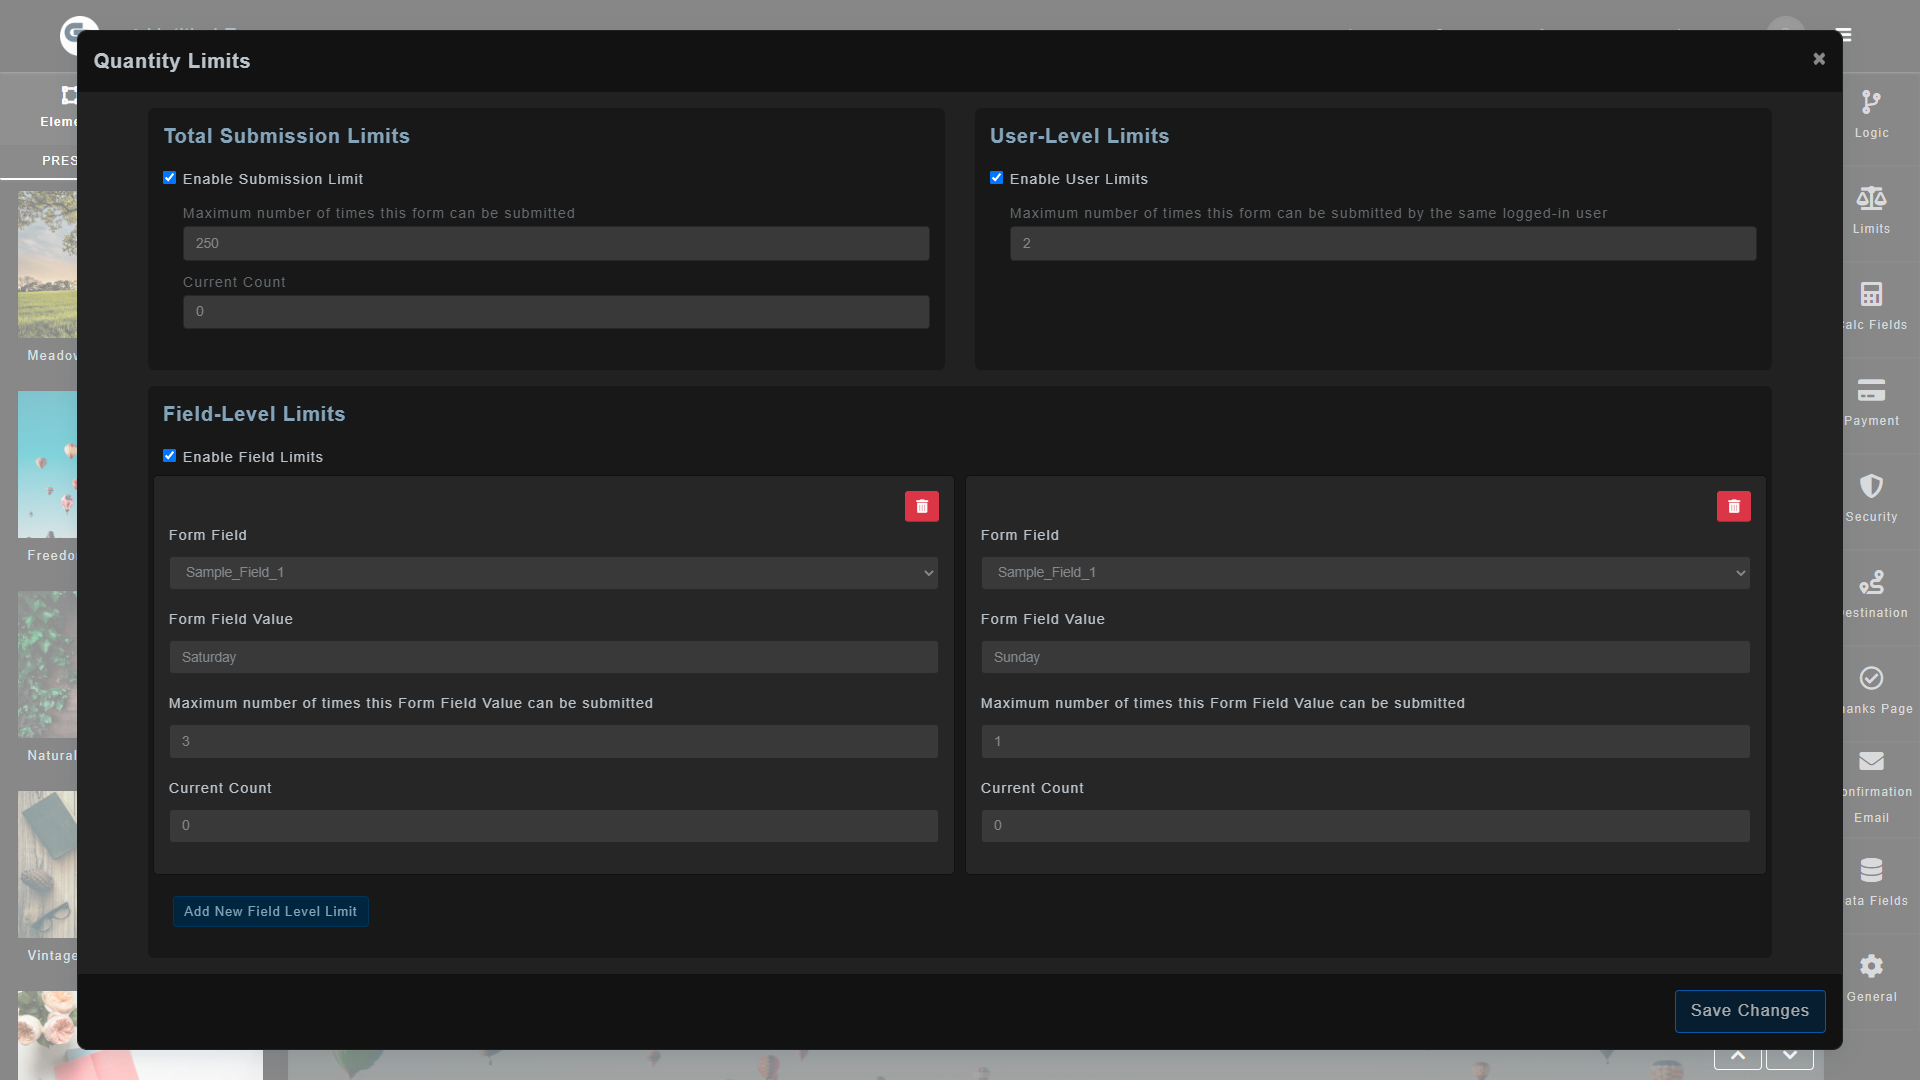Delete the Saturday field limit with trash icon
This screenshot has height=1080, width=1920.
[921, 507]
